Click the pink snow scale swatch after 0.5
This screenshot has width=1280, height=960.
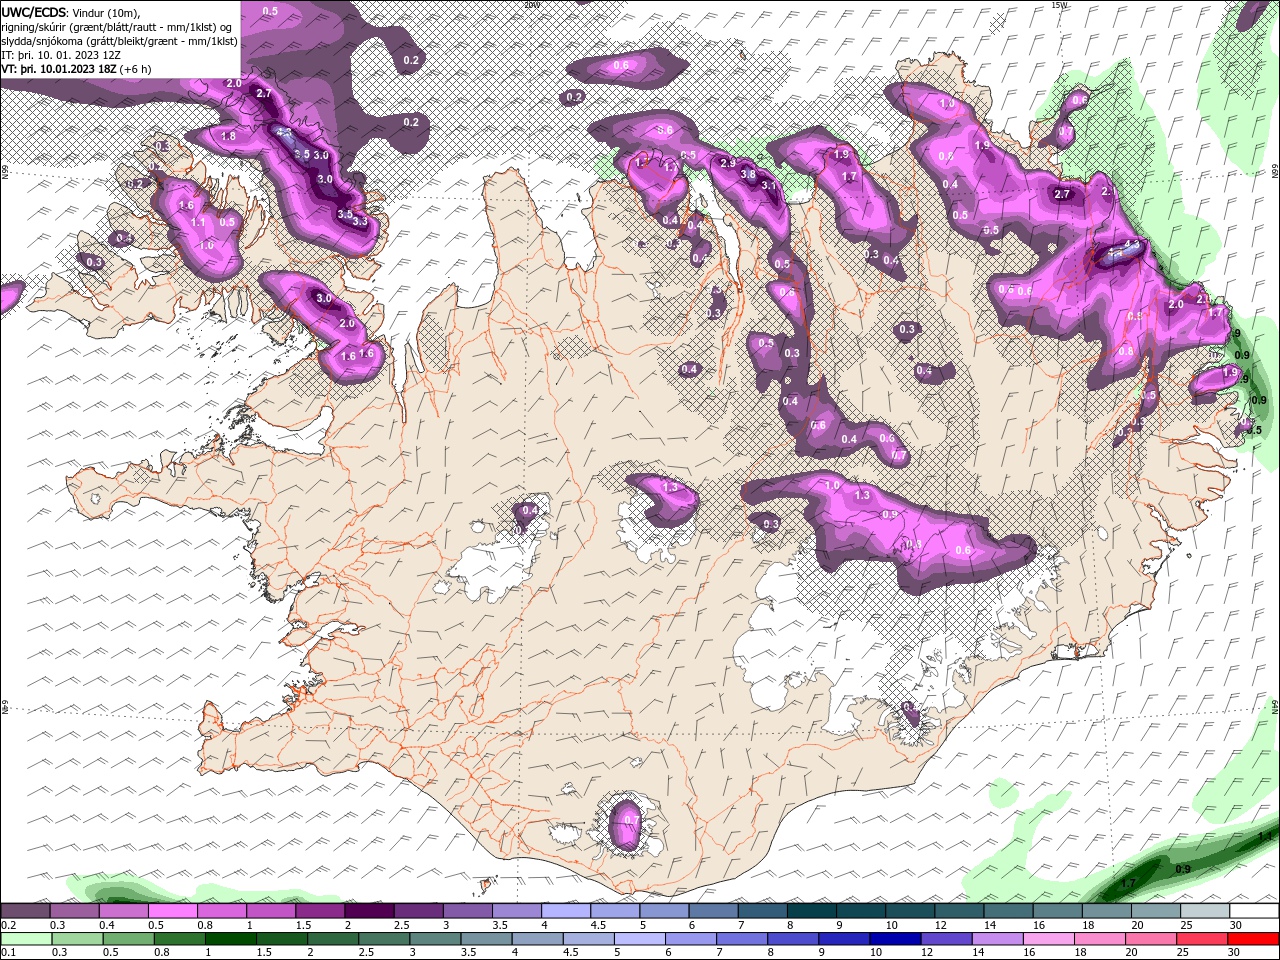(172, 911)
